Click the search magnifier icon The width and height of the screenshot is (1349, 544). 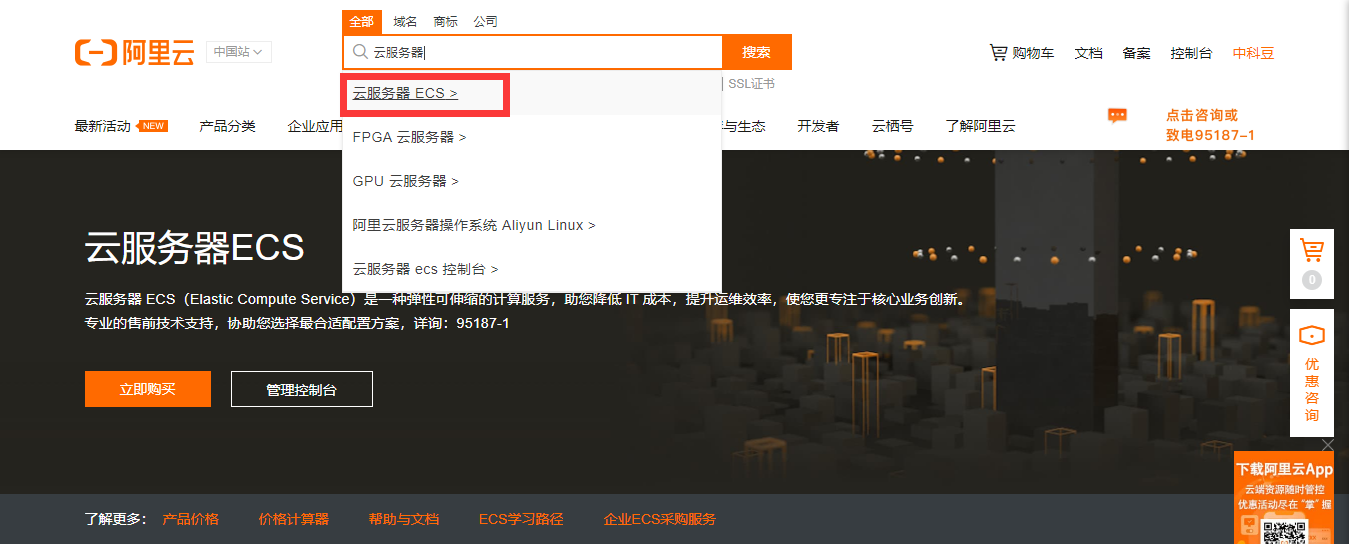[360, 52]
